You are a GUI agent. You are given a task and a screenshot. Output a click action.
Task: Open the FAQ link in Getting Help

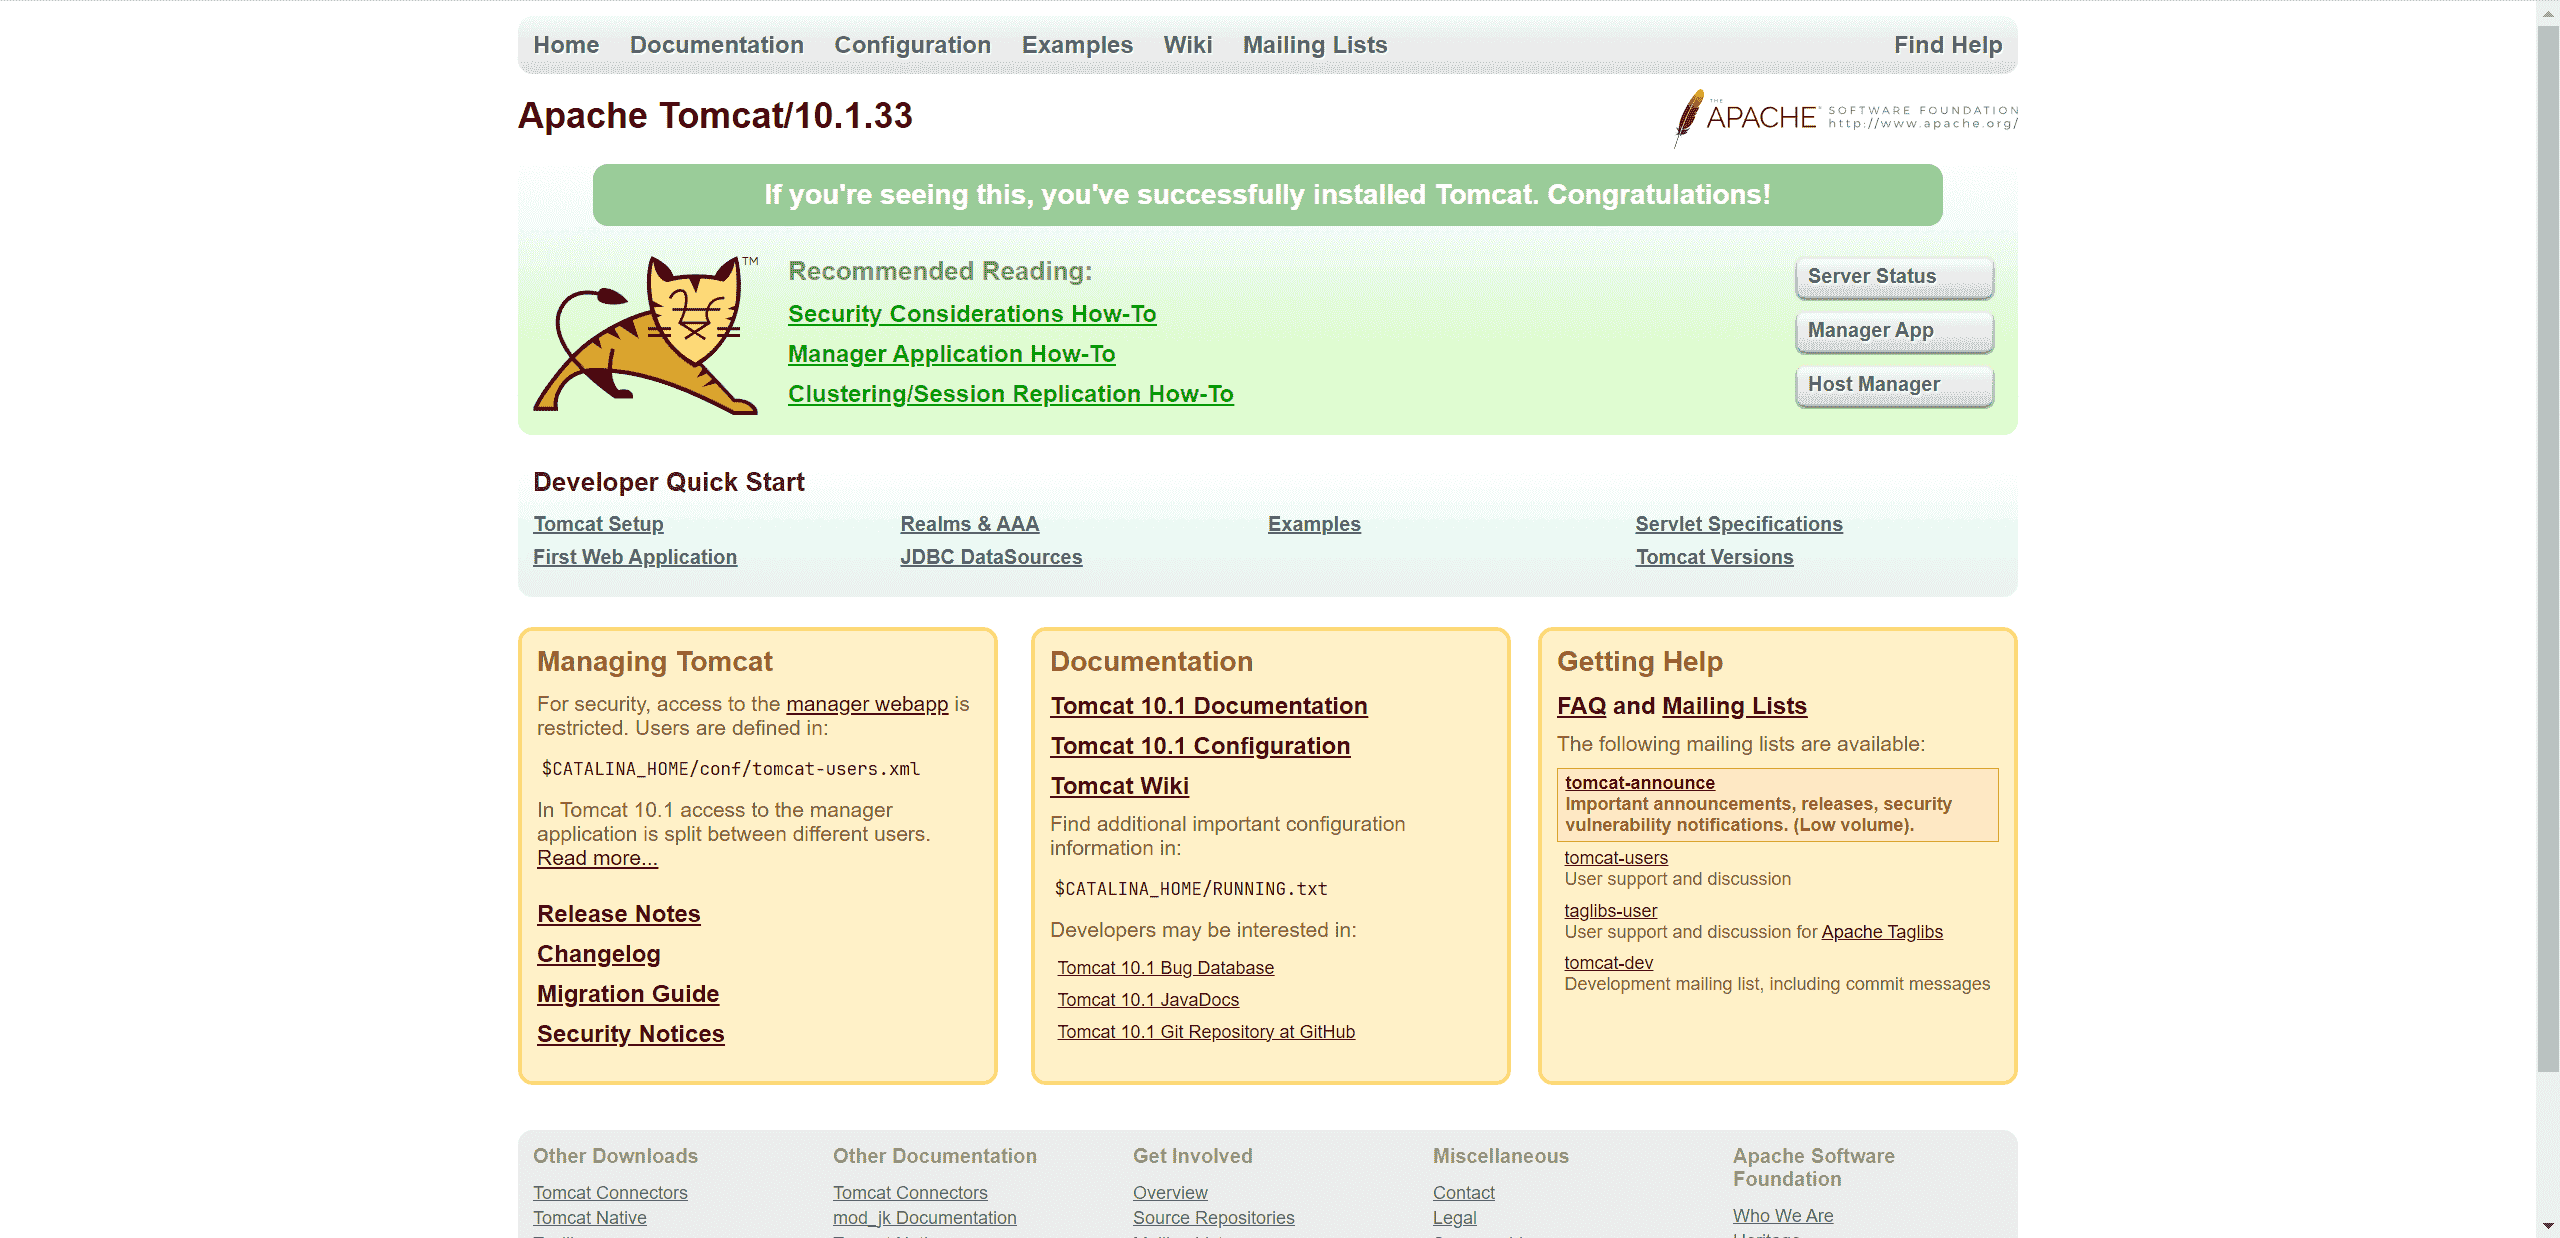[1581, 706]
